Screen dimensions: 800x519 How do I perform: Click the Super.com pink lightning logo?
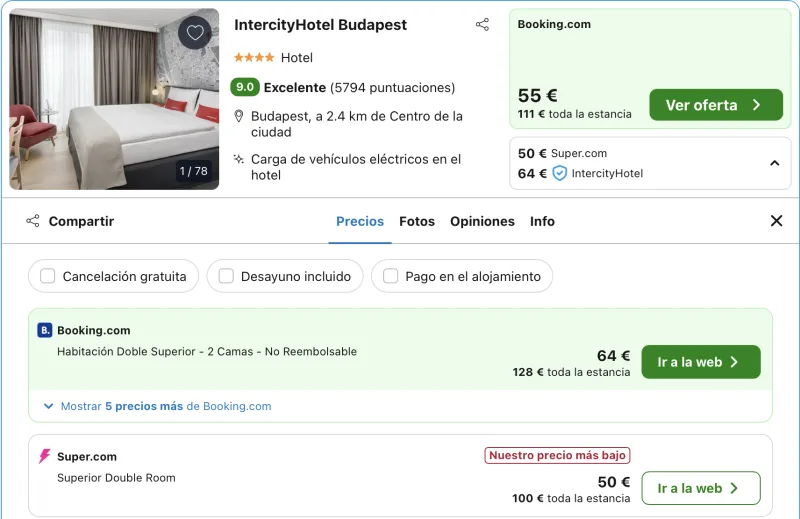[45, 456]
